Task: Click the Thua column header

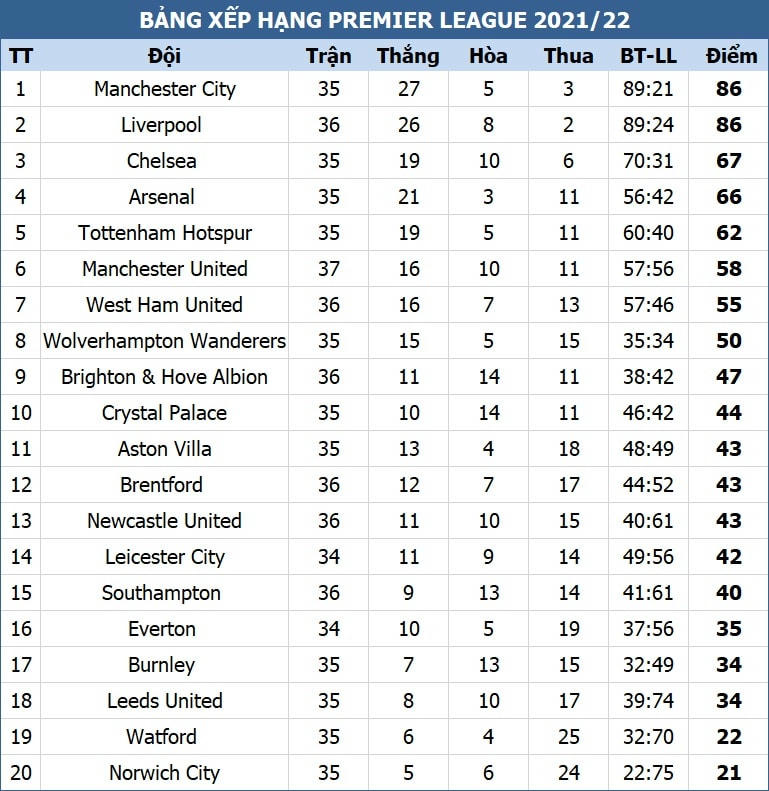Action: [x=568, y=56]
